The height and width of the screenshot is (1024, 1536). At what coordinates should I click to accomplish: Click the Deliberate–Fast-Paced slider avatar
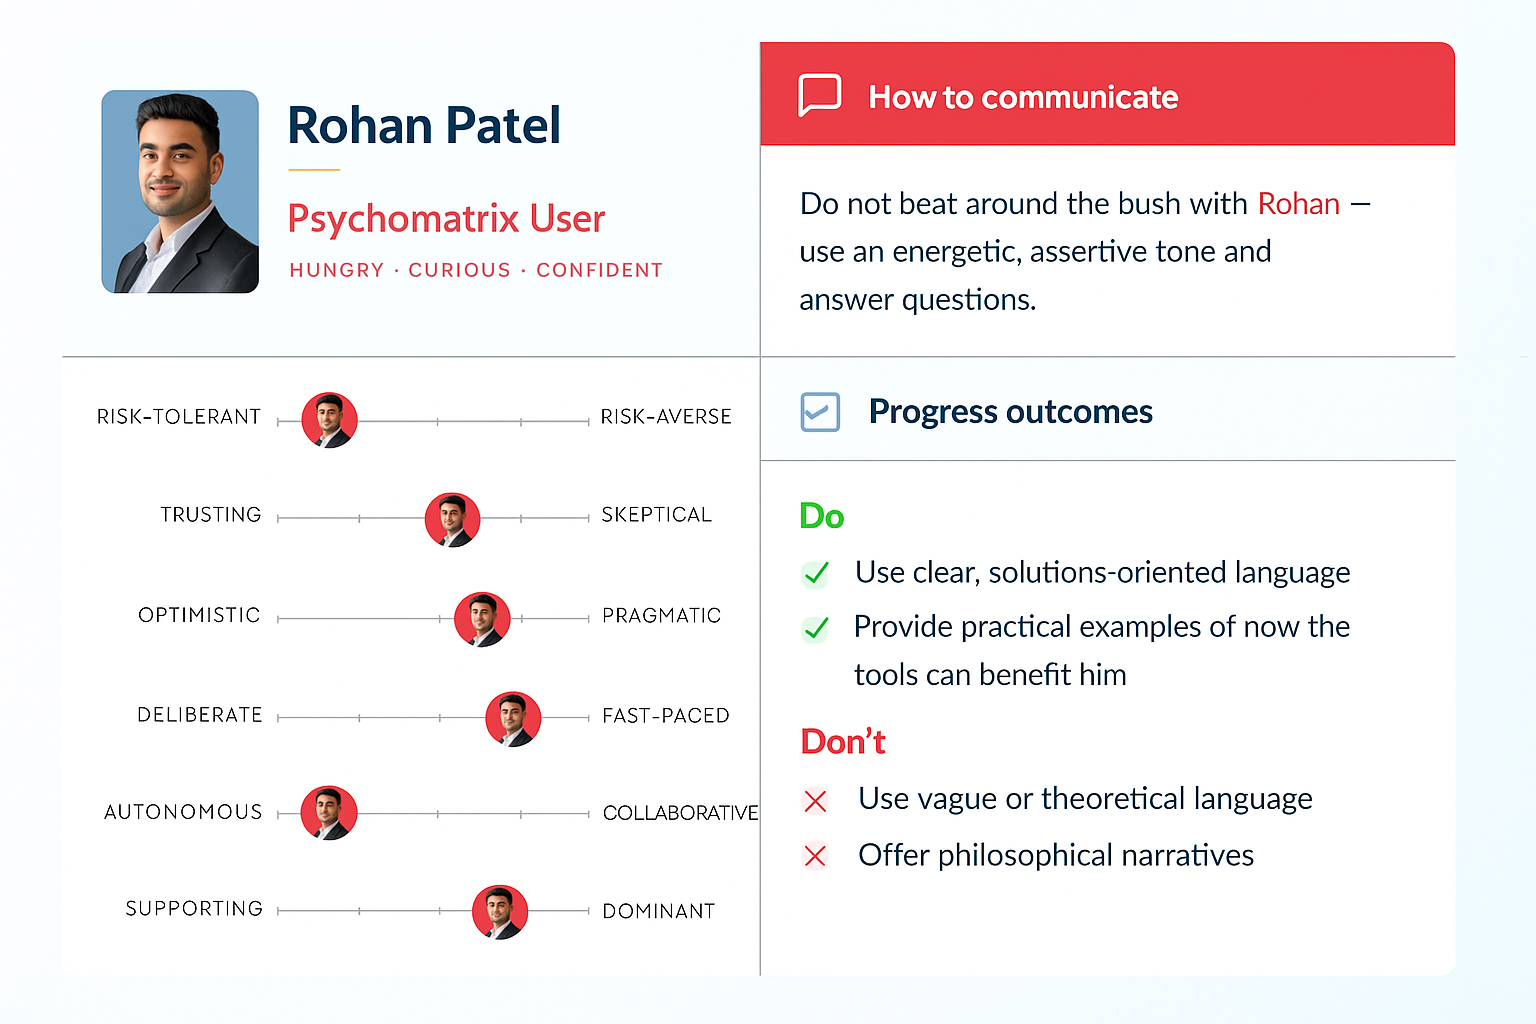click(513, 718)
